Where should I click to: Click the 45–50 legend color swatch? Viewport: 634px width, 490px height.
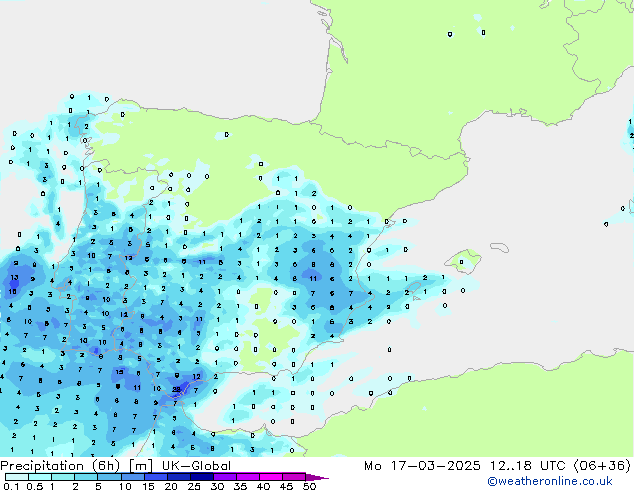(294, 477)
